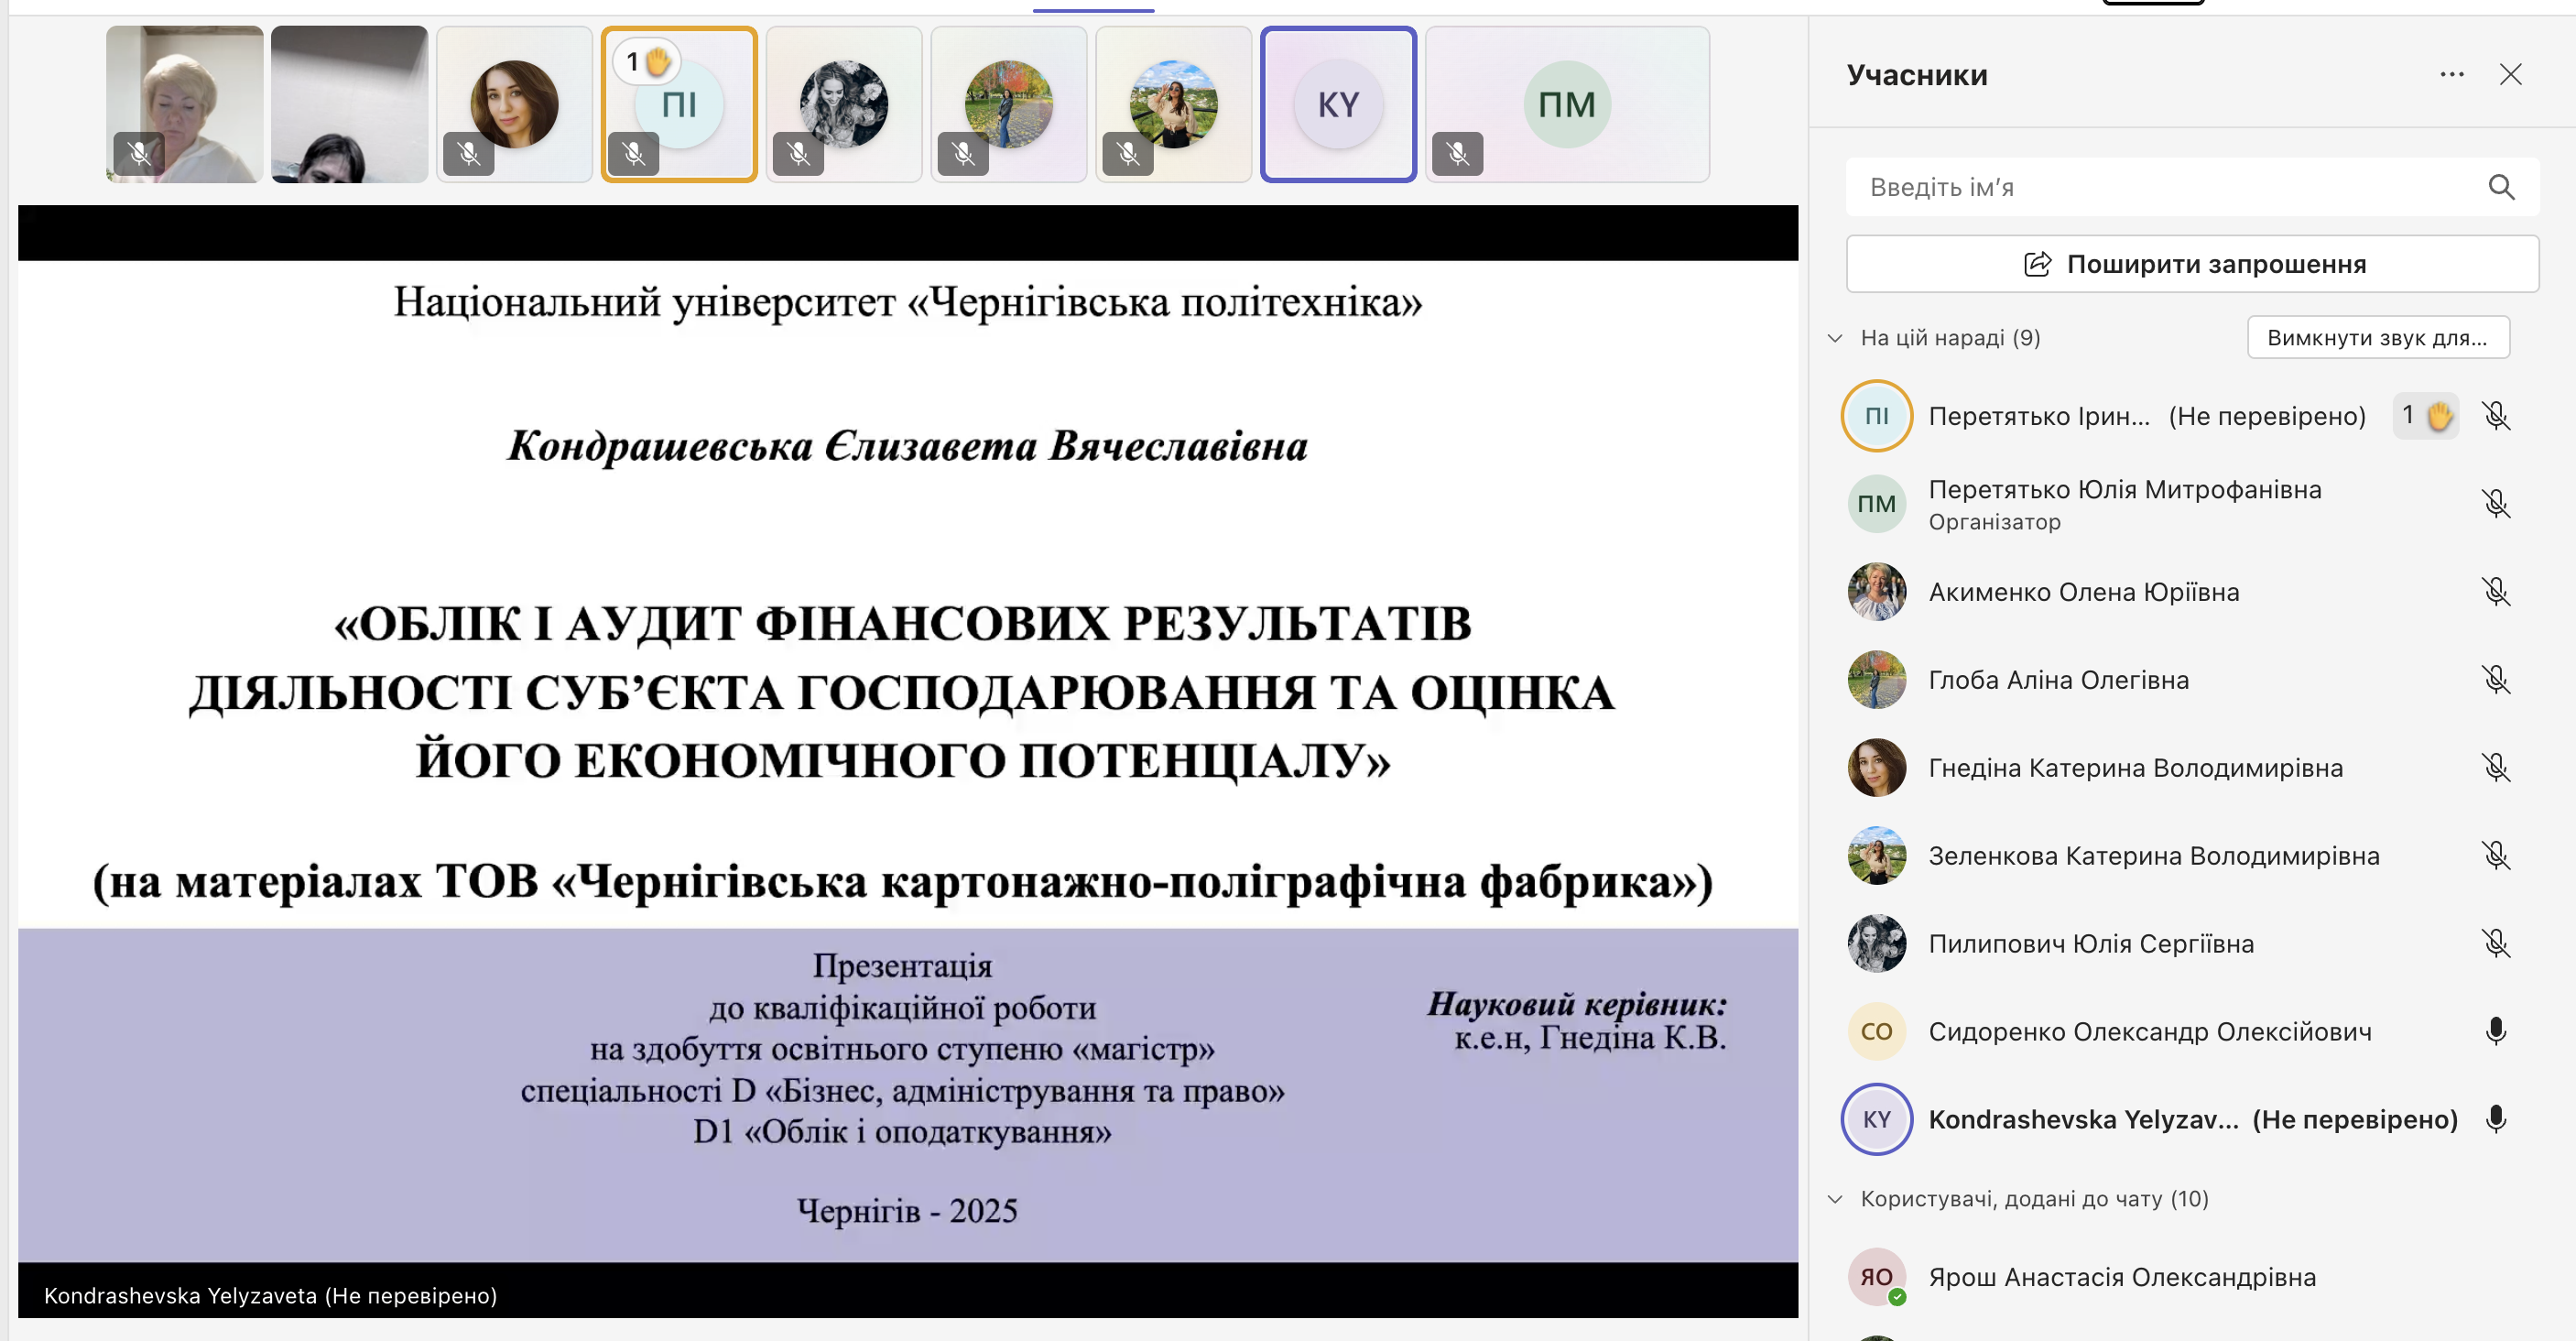Image resolution: width=2576 pixels, height=1341 pixels.
Task: Click raised hand icon next to Перетятько Ірина
Action: pos(2438,415)
